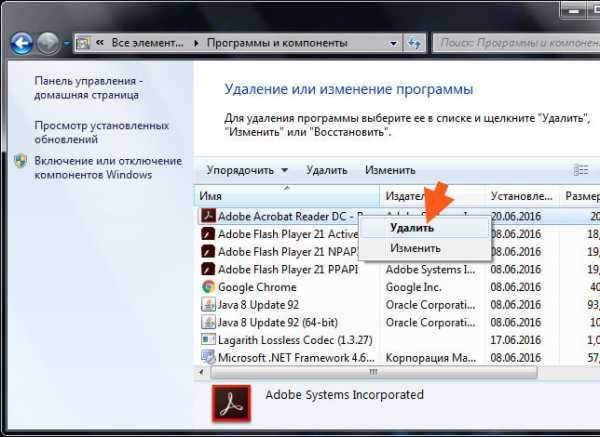Open «Просмотр установленных обновлений» link

click(x=101, y=132)
